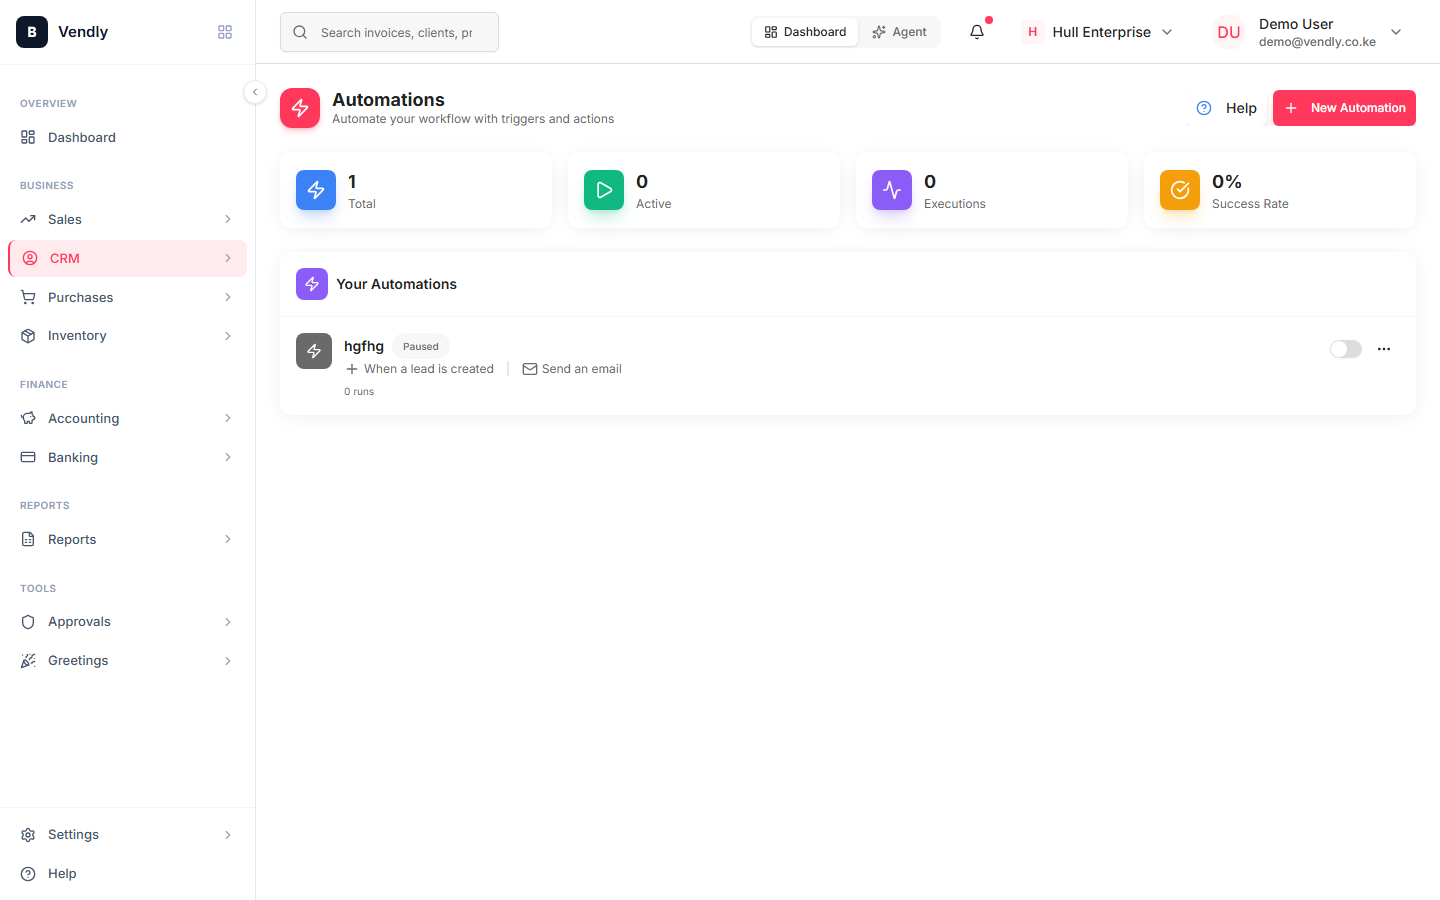Click the New Automation button

tap(1344, 108)
